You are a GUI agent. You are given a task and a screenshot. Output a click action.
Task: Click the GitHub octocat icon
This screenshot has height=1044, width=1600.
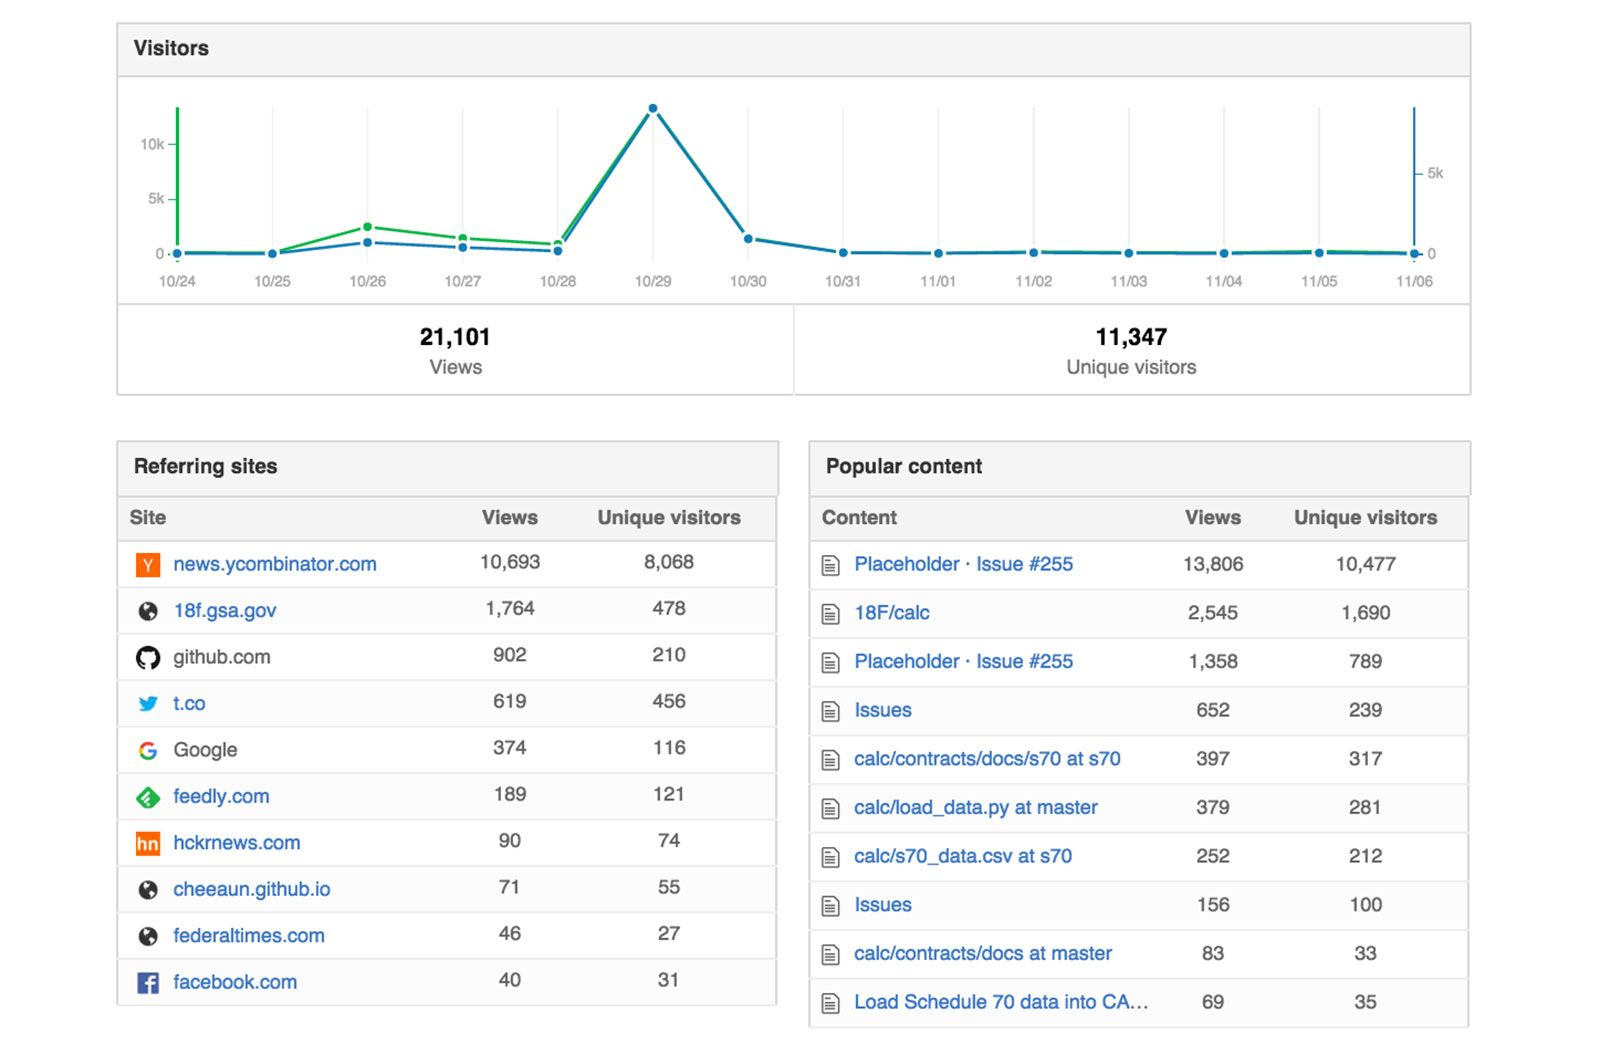(148, 658)
